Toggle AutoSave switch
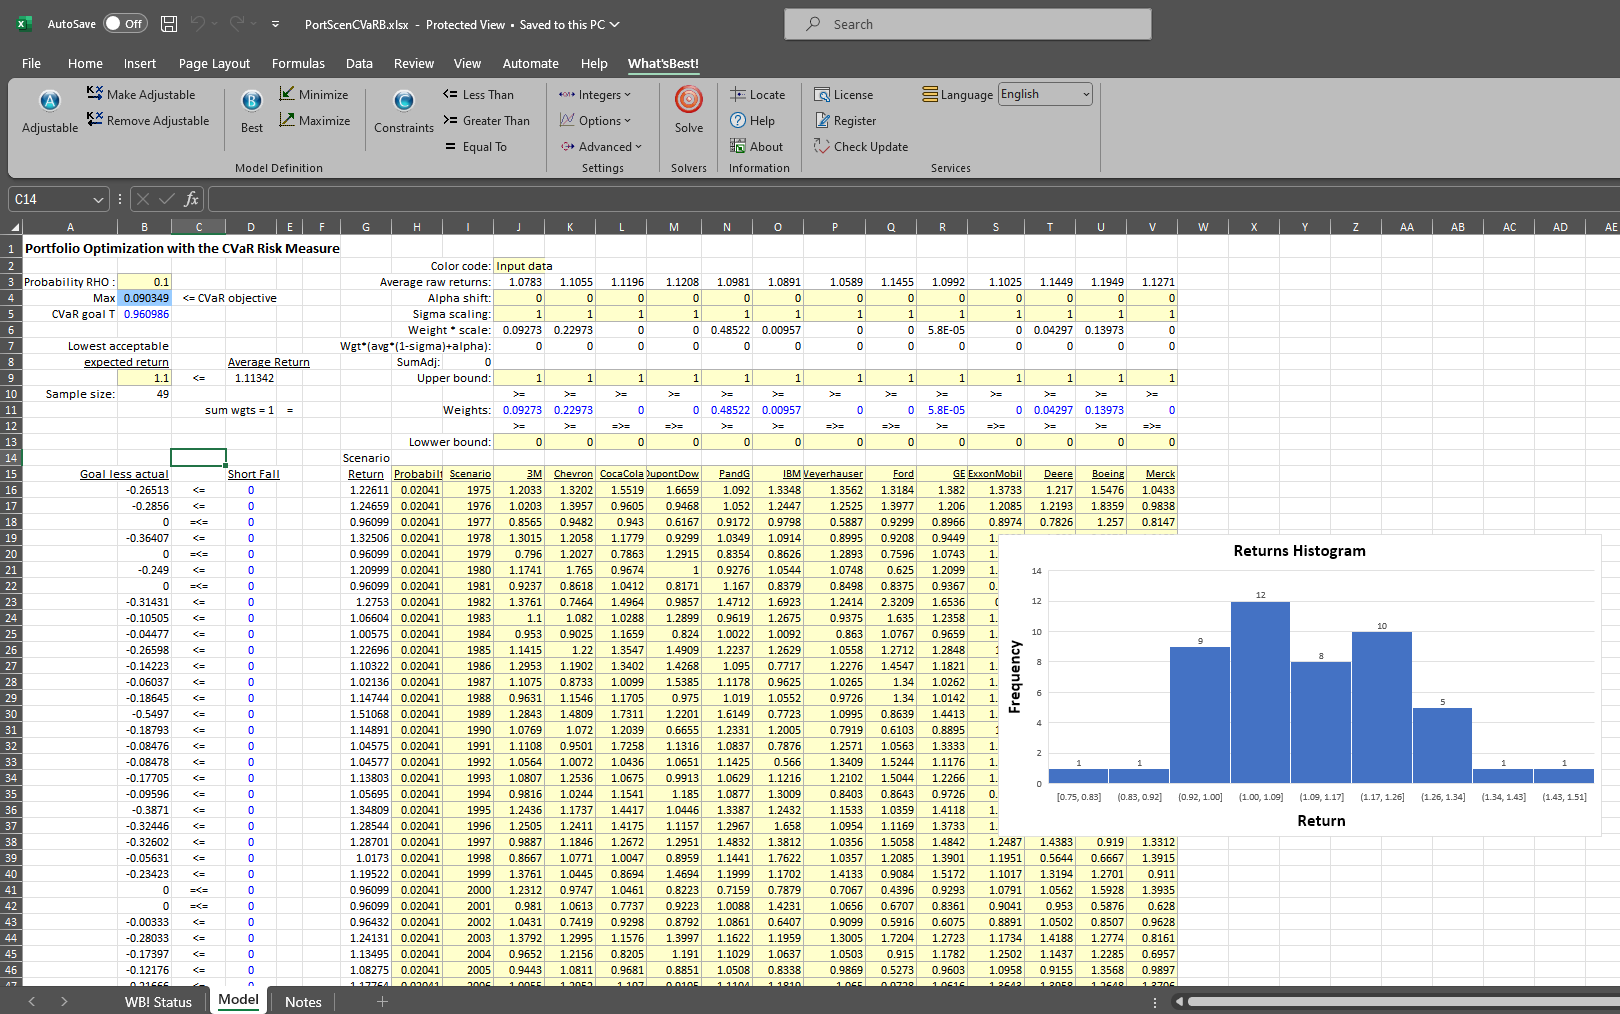The image size is (1620, 1014). click(x=125, y=24)
